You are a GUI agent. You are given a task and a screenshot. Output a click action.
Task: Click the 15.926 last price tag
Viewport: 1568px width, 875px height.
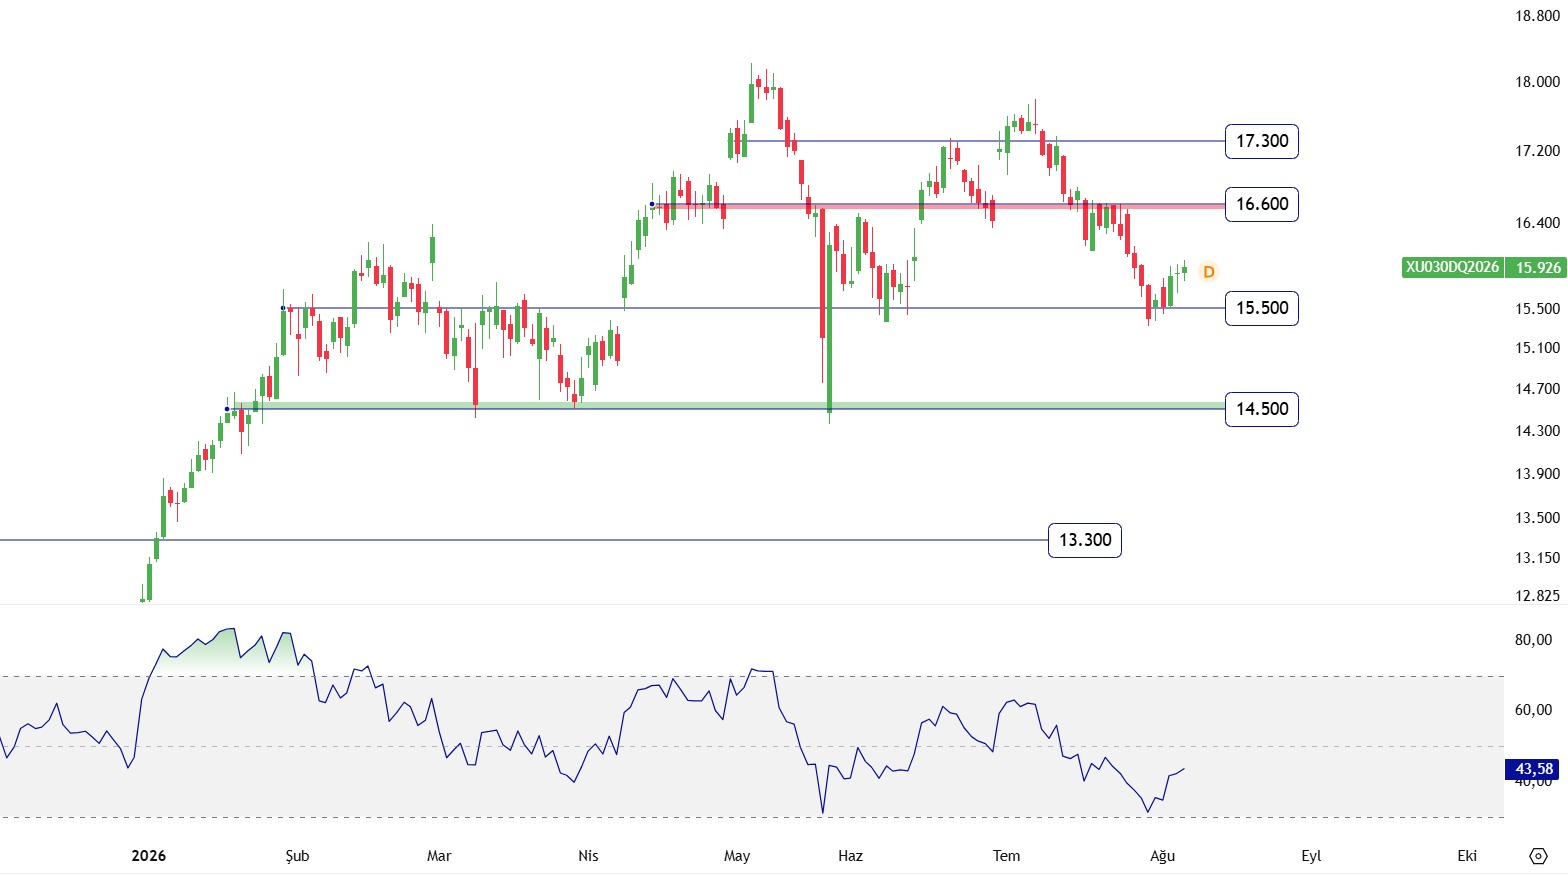coord(1537,267)
